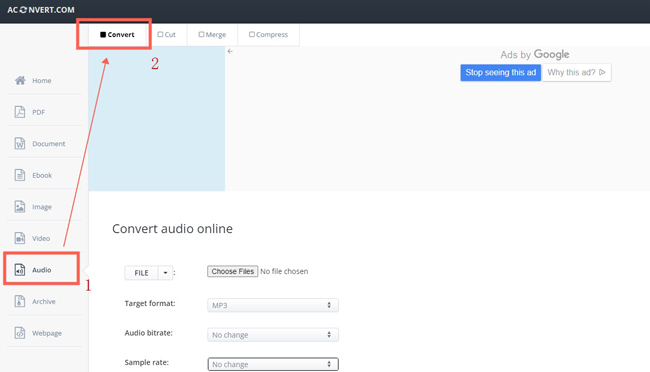Switch to the Compress tab

point(268,34)
